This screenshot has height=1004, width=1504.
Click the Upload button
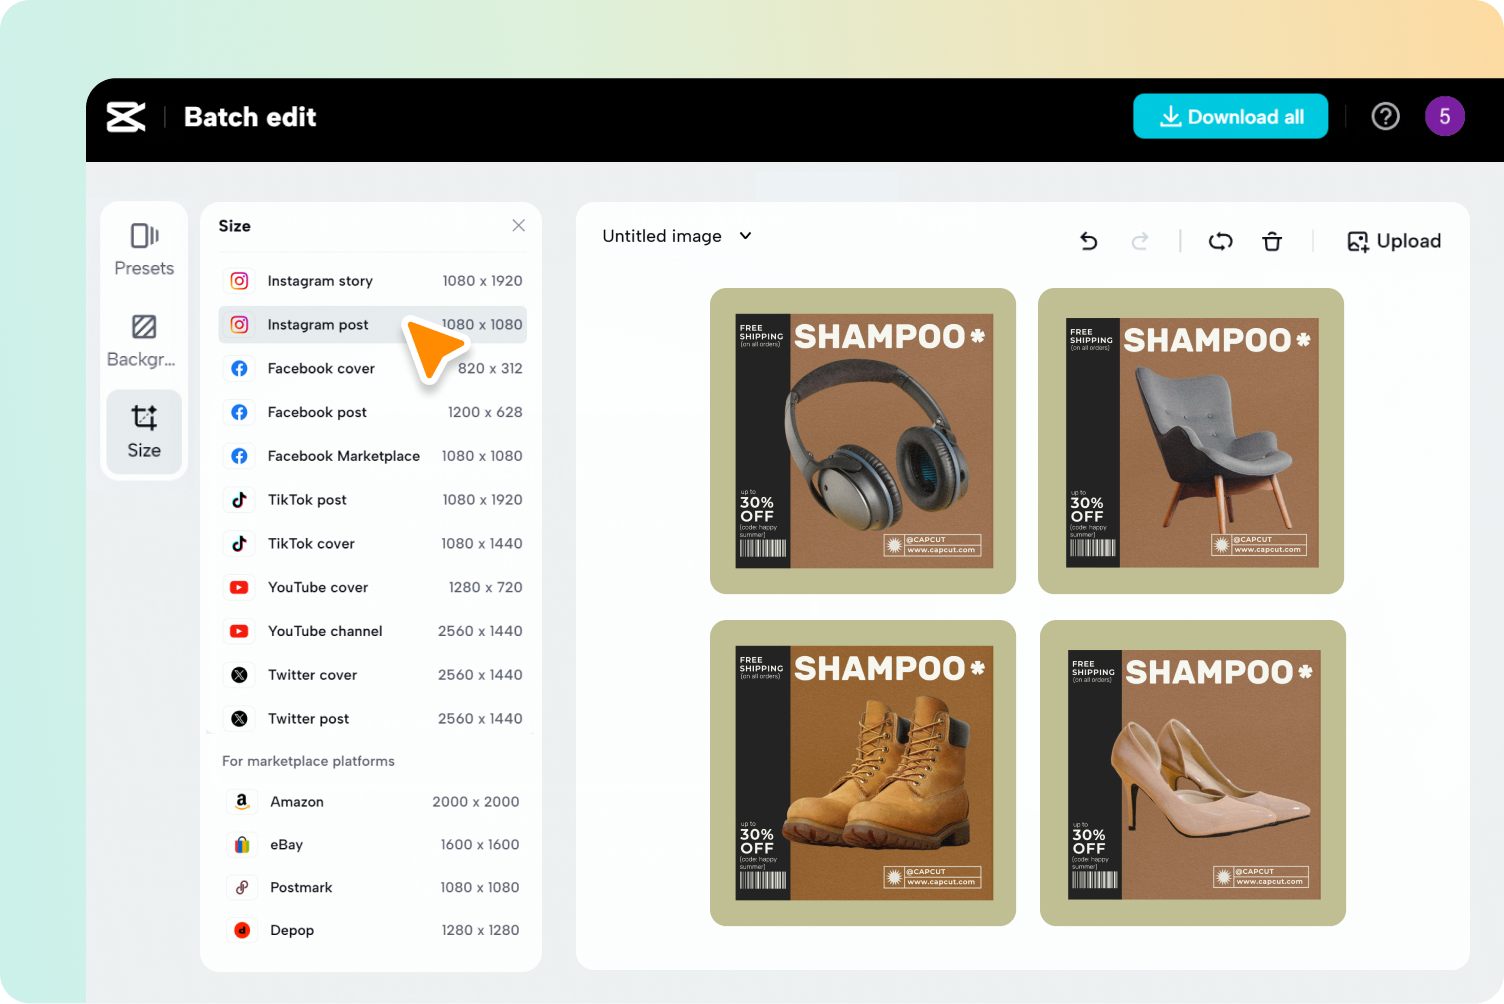coord(1394,241)
